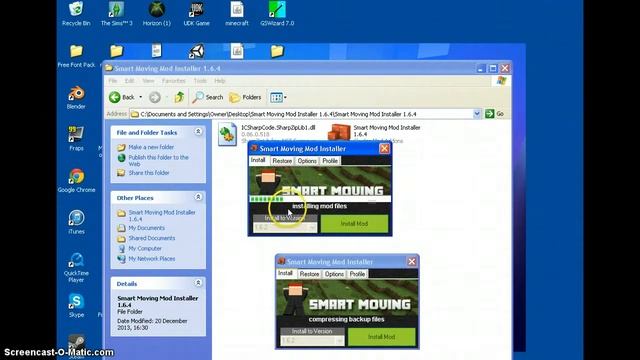The width and height of the screenshot is (640, 360).
Task: Select Options tab in lower installer window
Action: [334, 274]
